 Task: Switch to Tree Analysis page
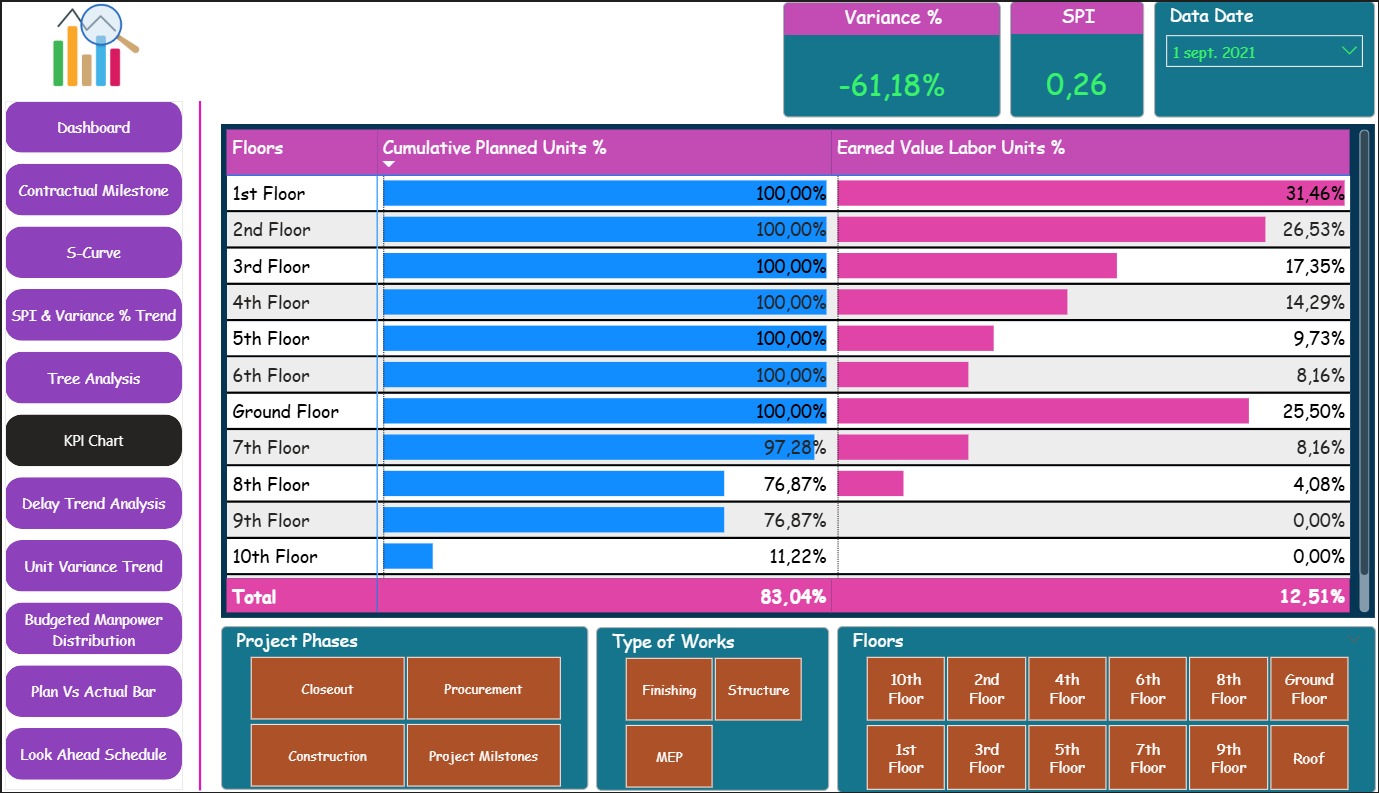tap(94, 378)
